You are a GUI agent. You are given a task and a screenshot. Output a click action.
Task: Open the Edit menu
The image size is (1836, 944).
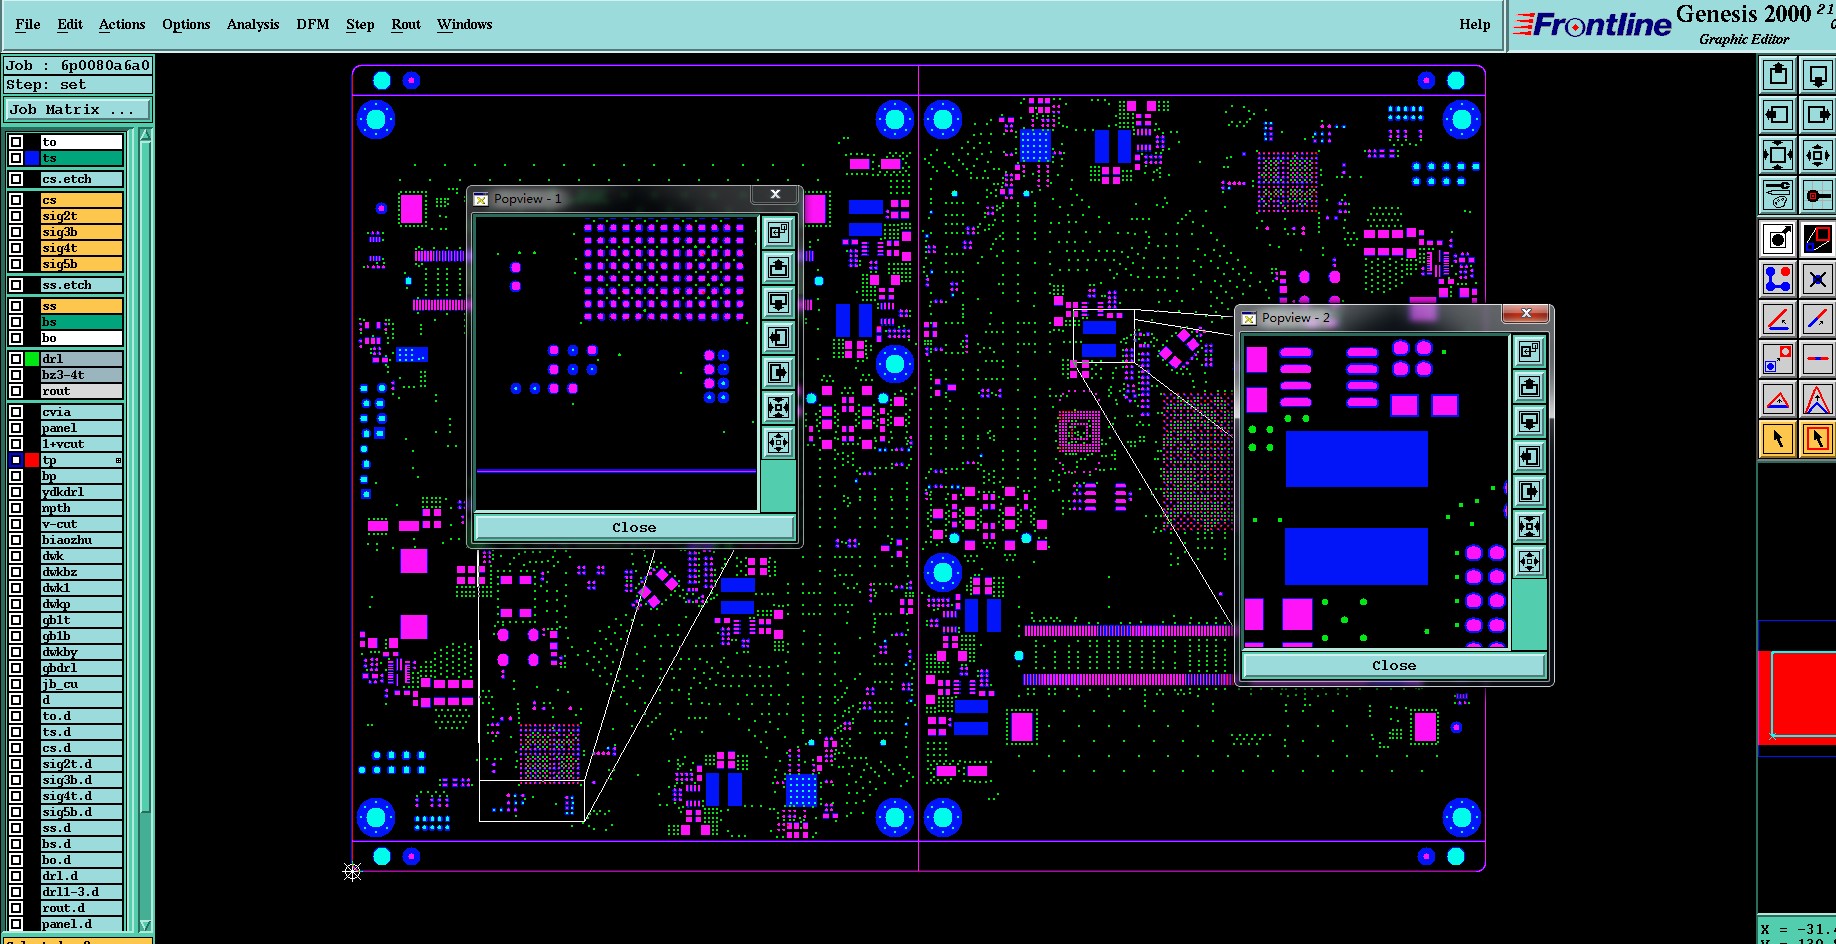tap(70, 24)
